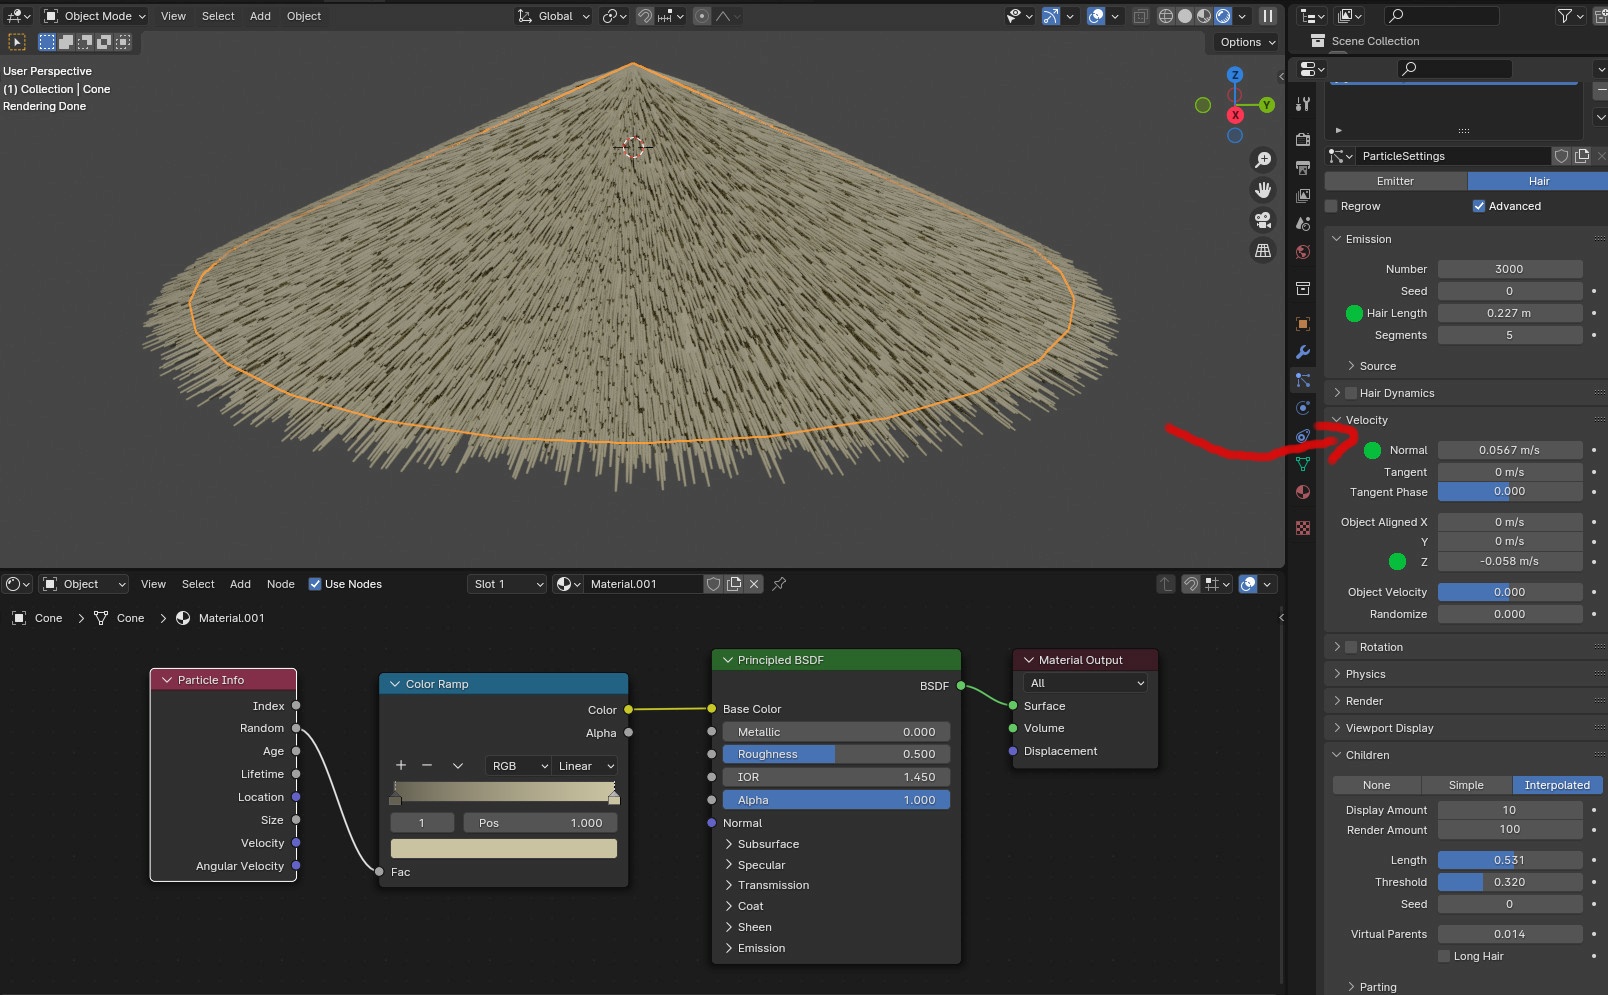The height and width of the screenshot is (995, 1608).
Task: Click the Hair Length value field
Action: click(1509, 313)
